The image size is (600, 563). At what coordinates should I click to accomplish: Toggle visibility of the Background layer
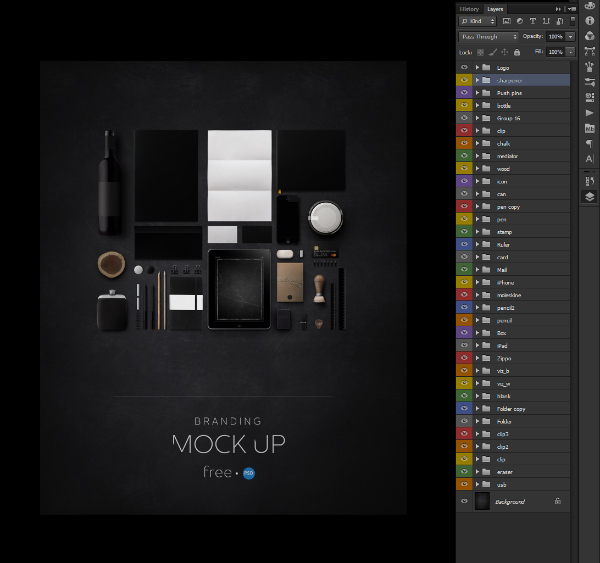point(464,501)
